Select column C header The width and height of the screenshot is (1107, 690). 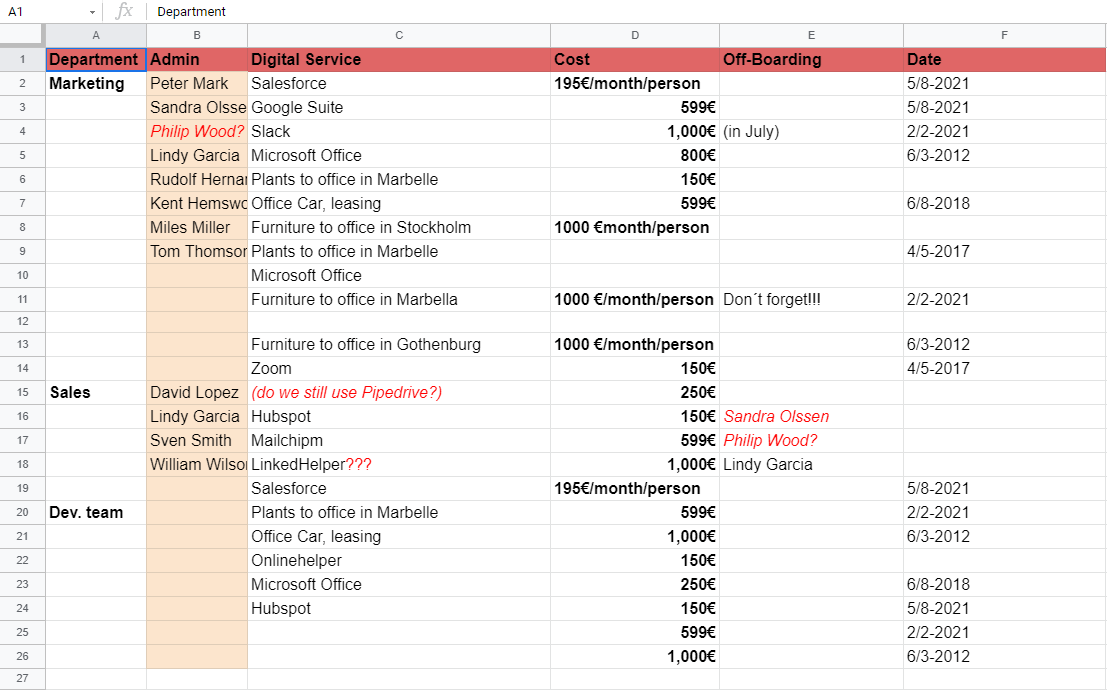[x=399, y=35]
